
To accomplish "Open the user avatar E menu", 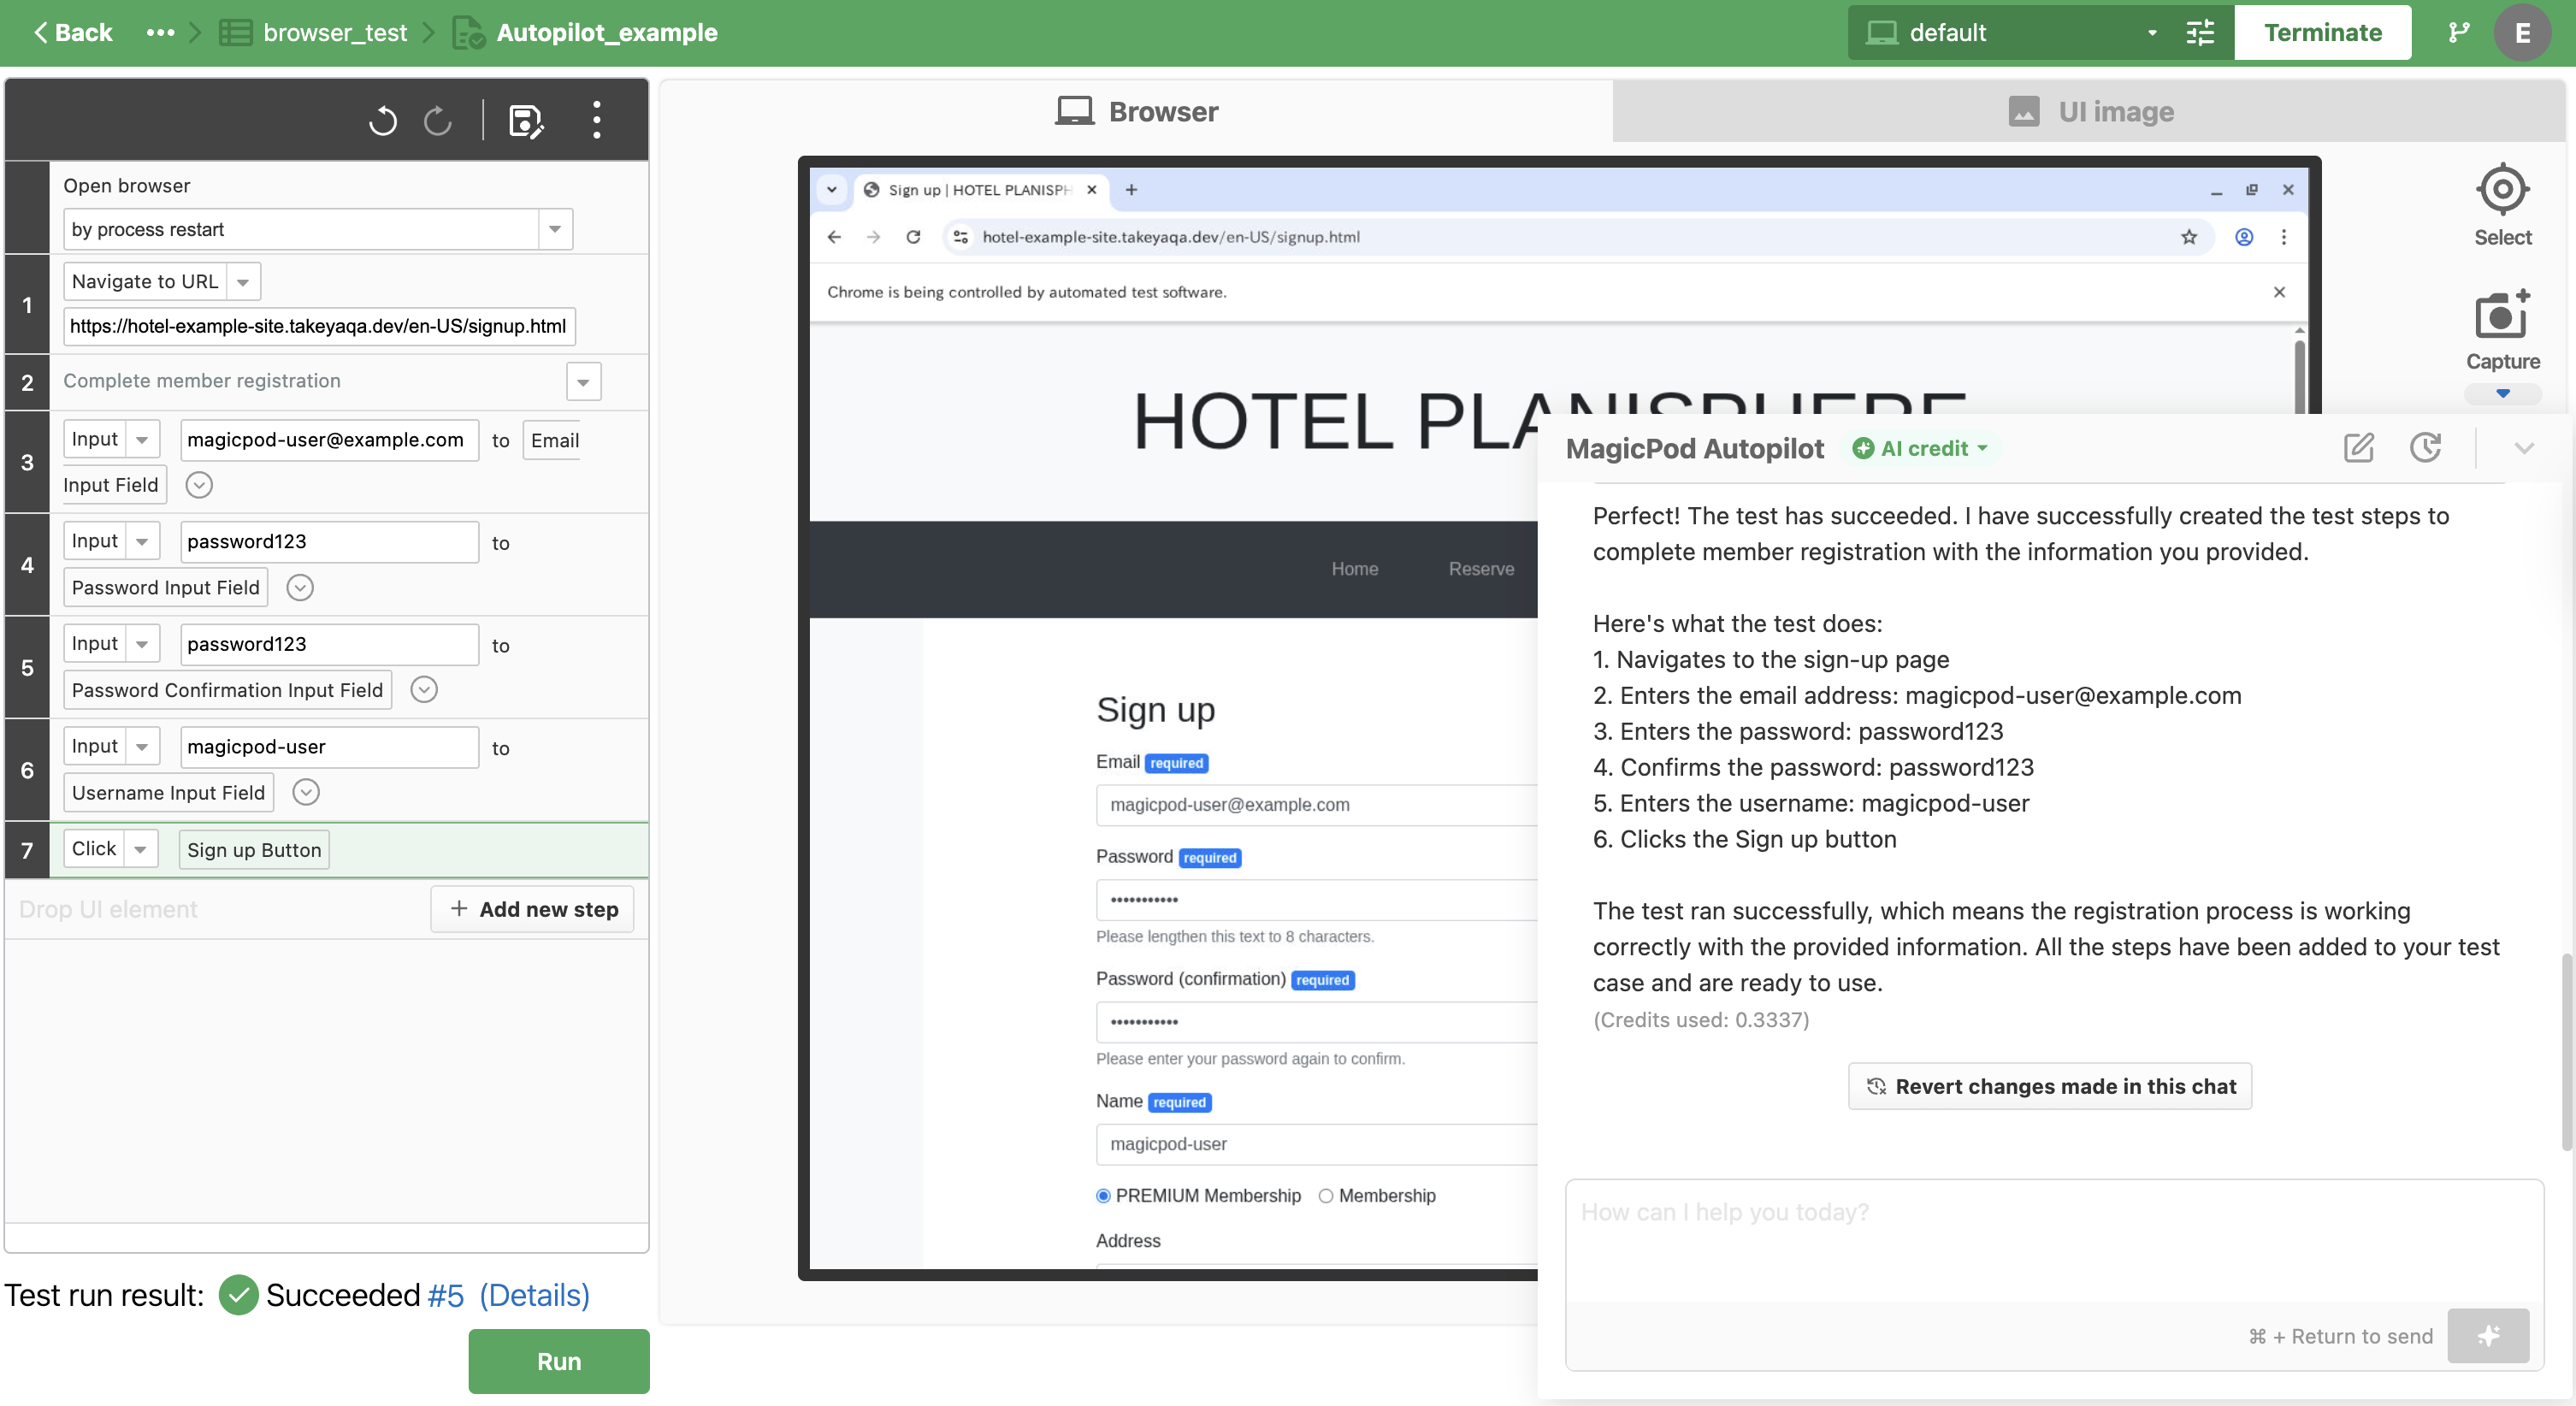I will [x=2523, y=33].
